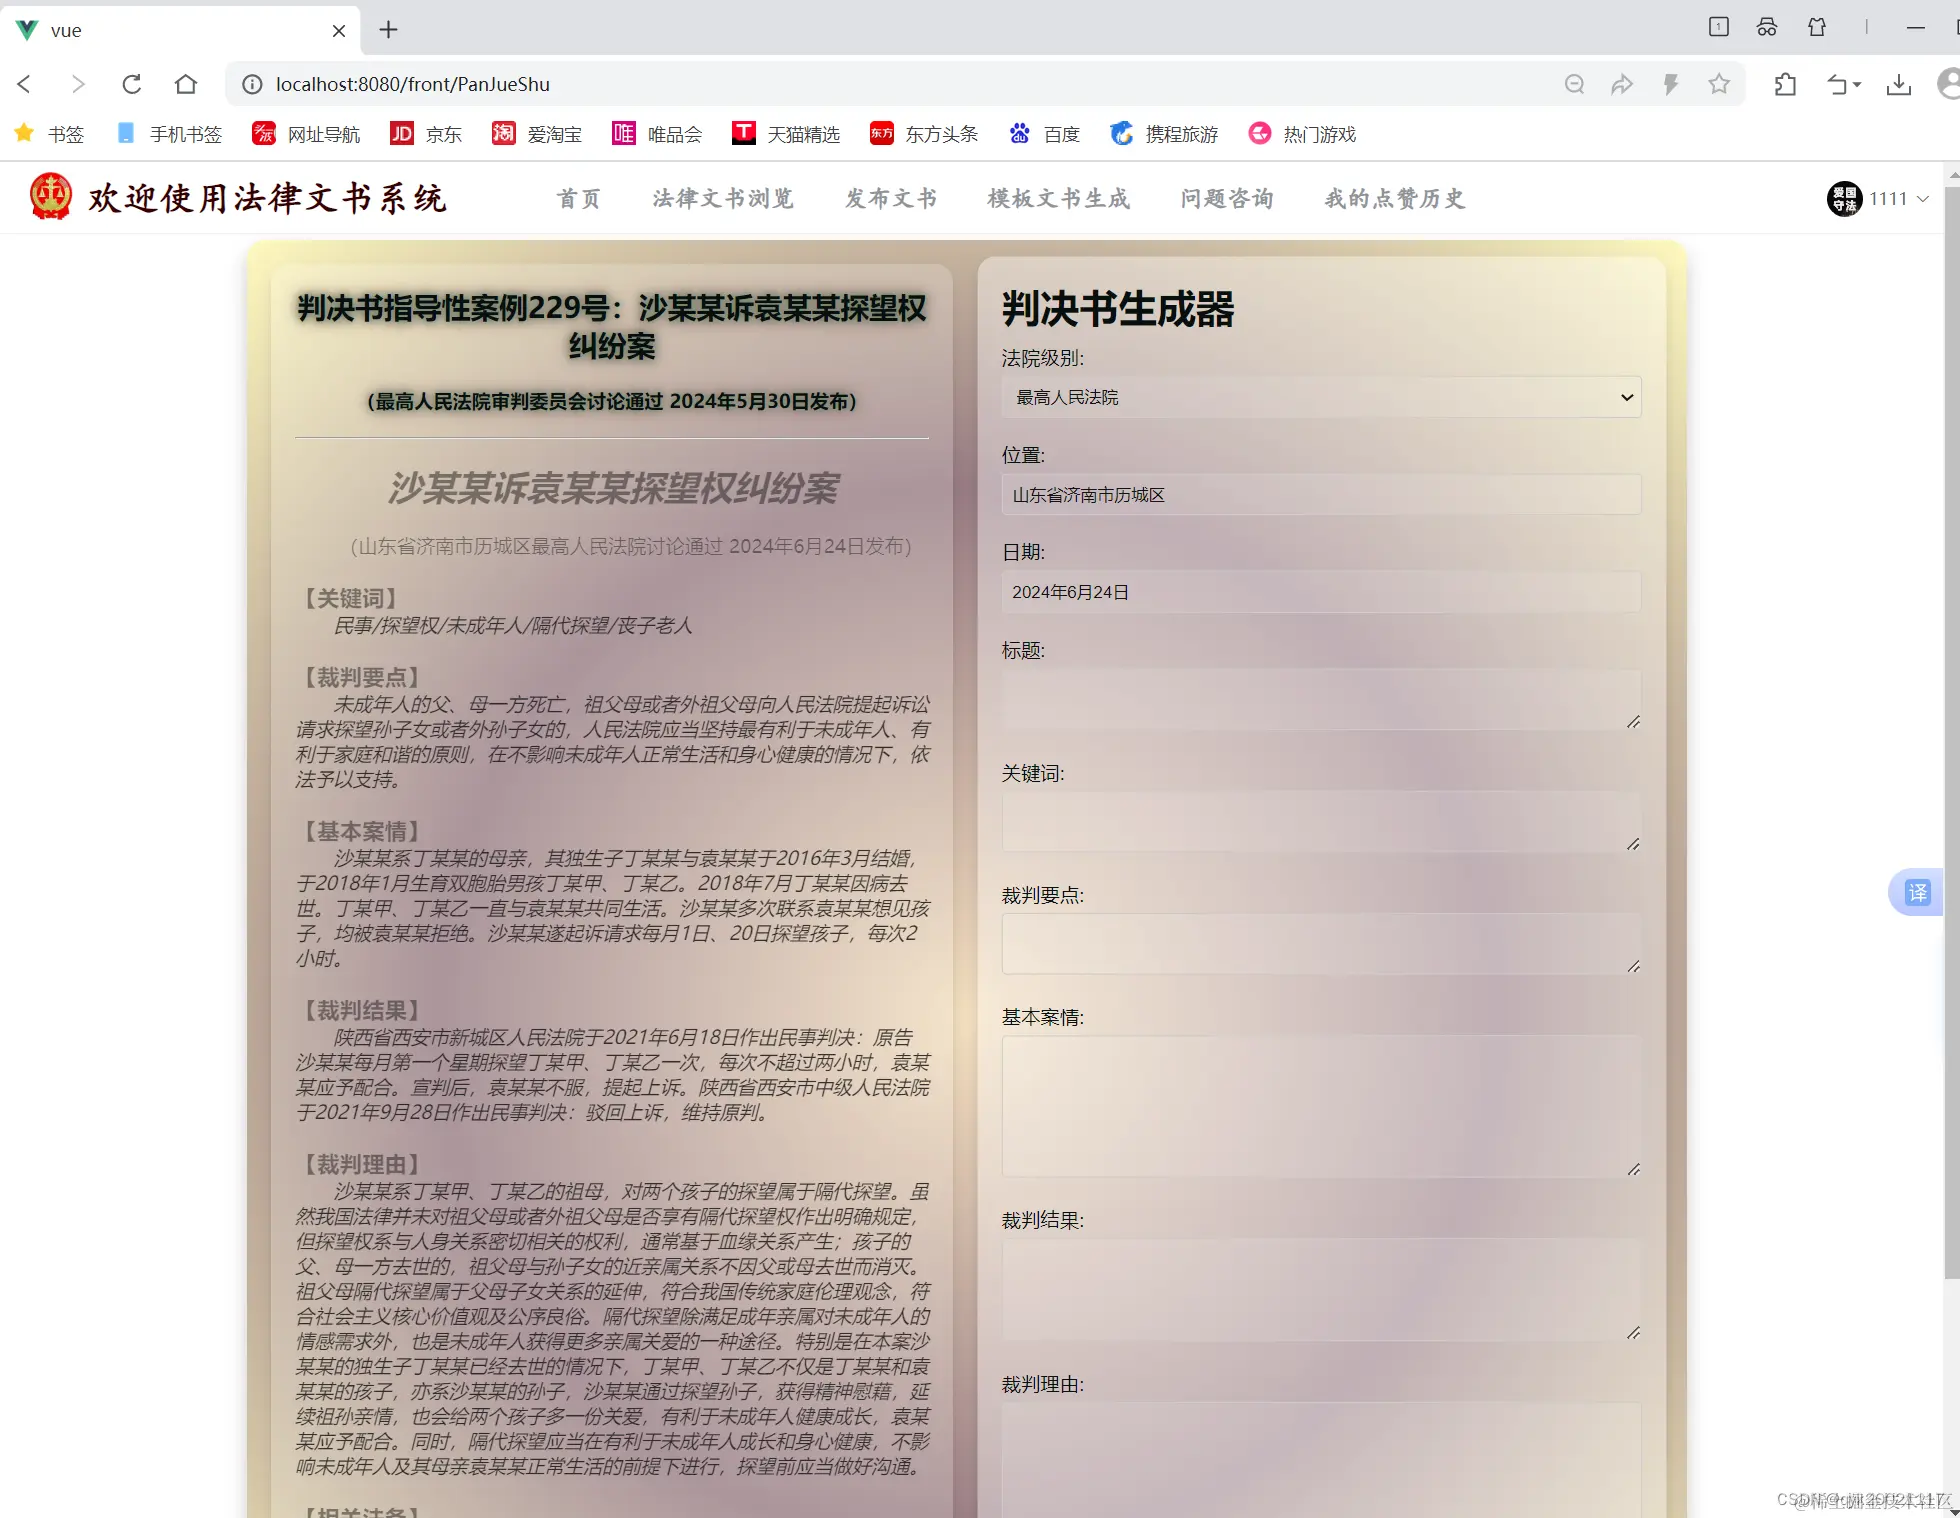Open 模板文书生成 menu item
Screen dimensions: 1960x1518
pyautogui.click(x=1059, y=198)
